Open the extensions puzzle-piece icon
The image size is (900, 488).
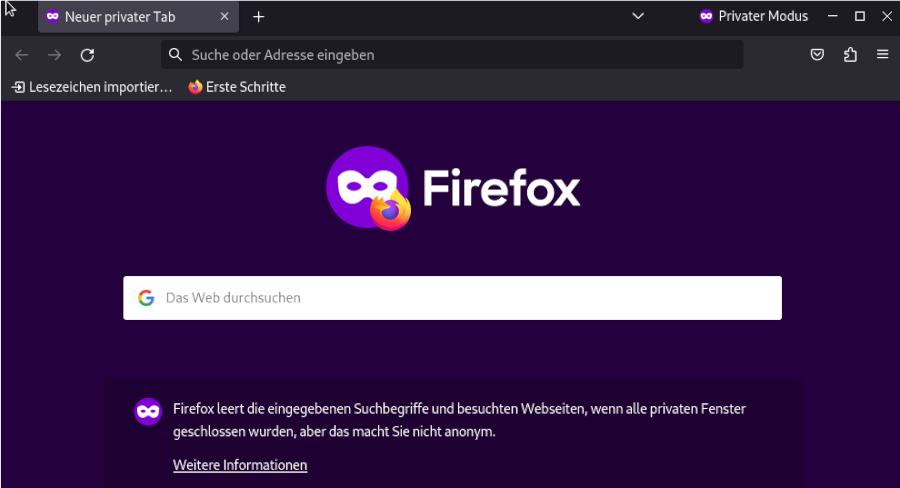click(850, 55)
